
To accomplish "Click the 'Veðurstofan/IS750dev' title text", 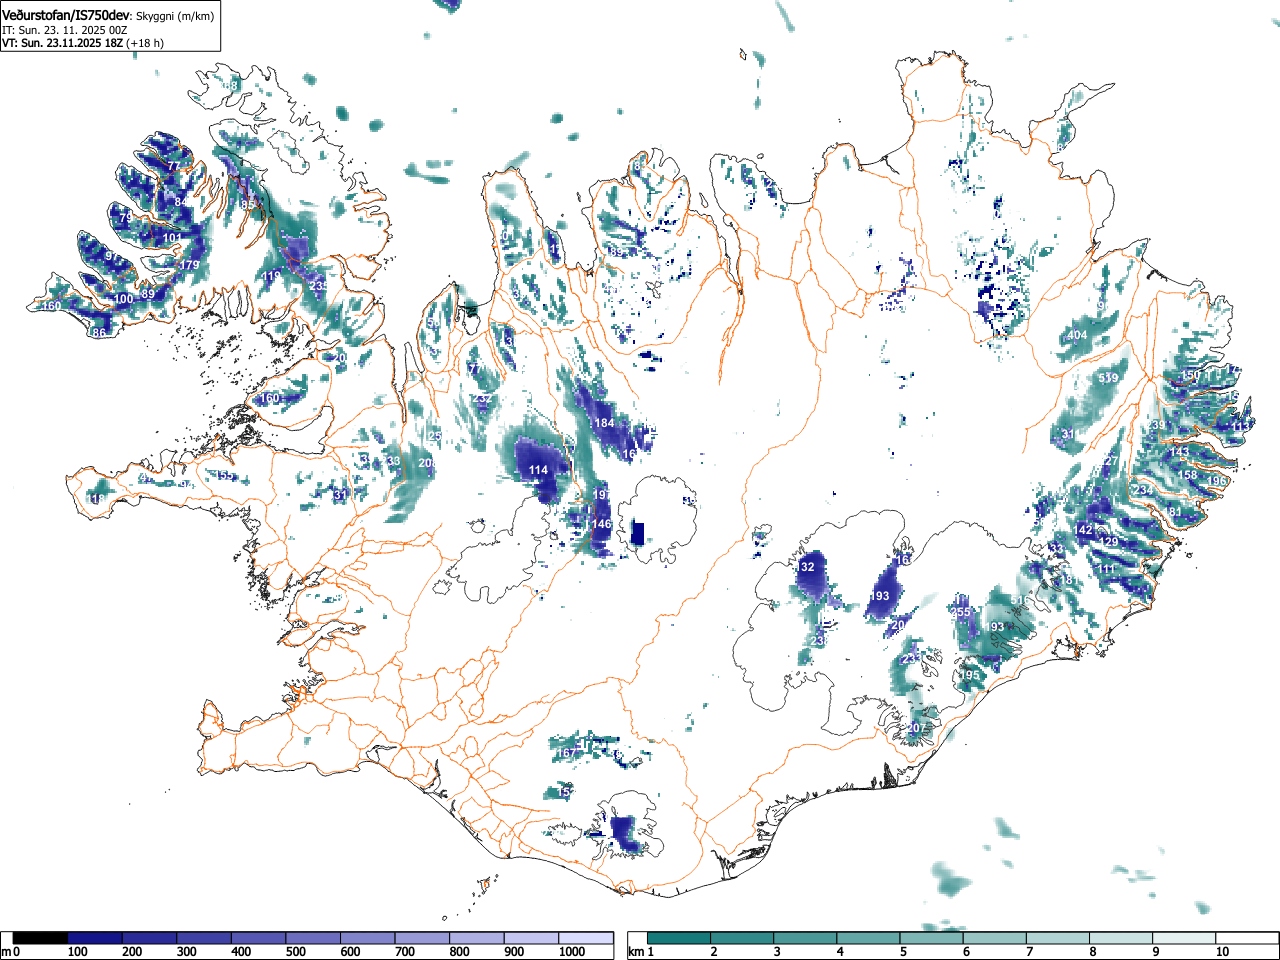I will (x=66, y=15).
